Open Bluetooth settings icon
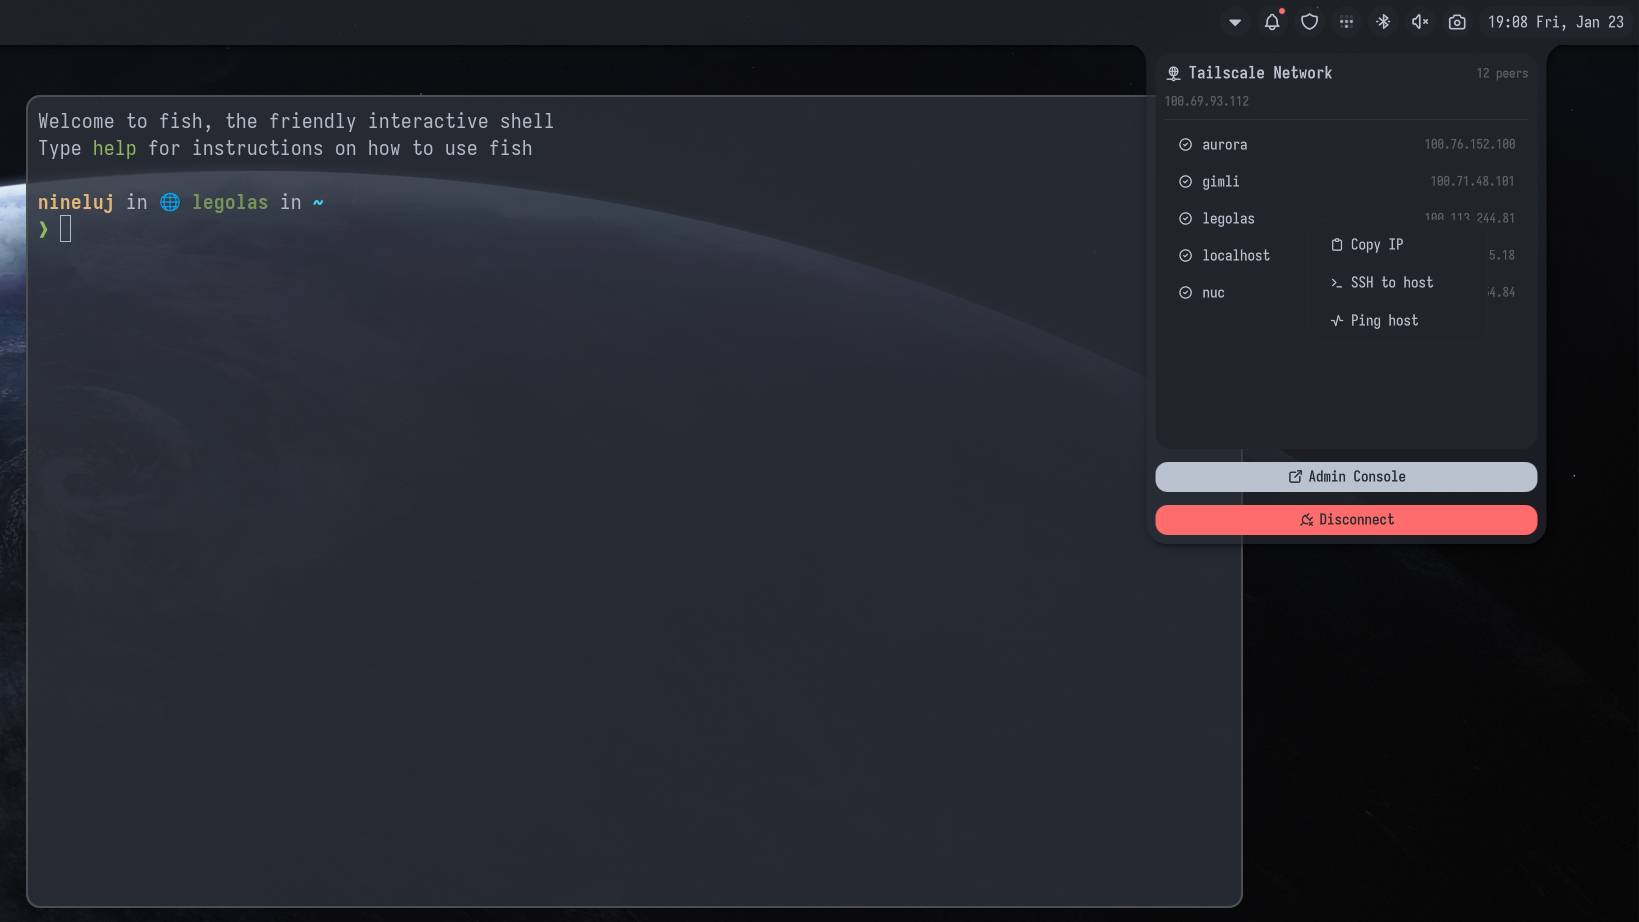The width and height of the screenshot is (1639, 922). click(1383, 22)
